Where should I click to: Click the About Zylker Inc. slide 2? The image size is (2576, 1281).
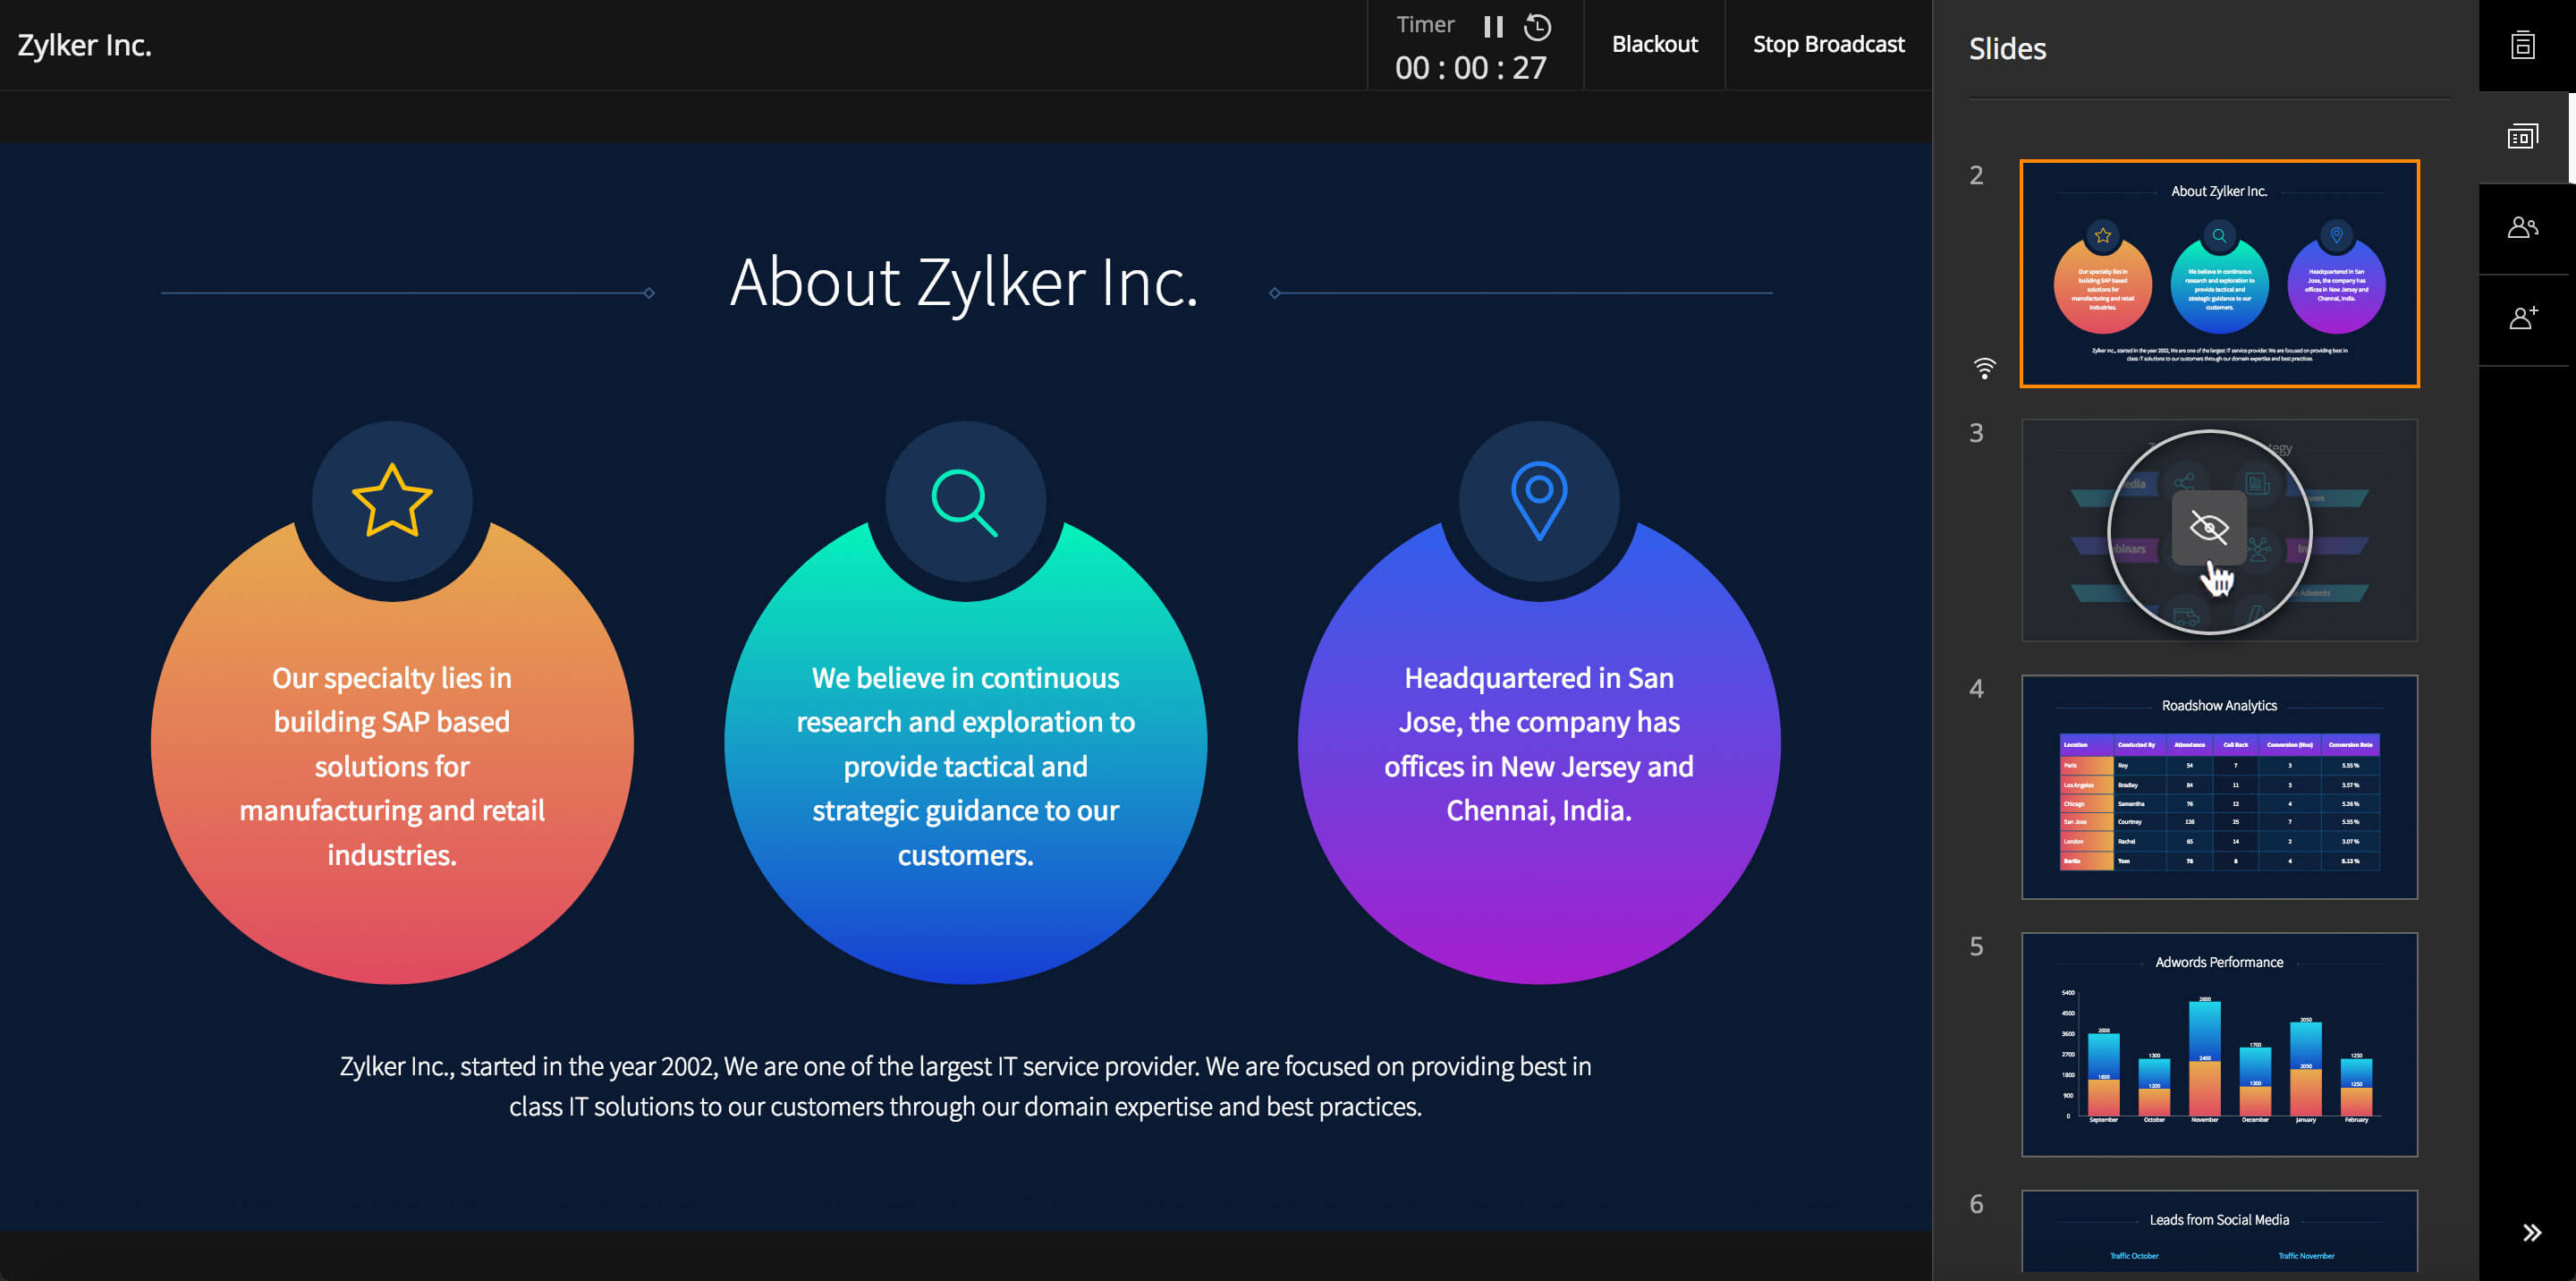2218,275
